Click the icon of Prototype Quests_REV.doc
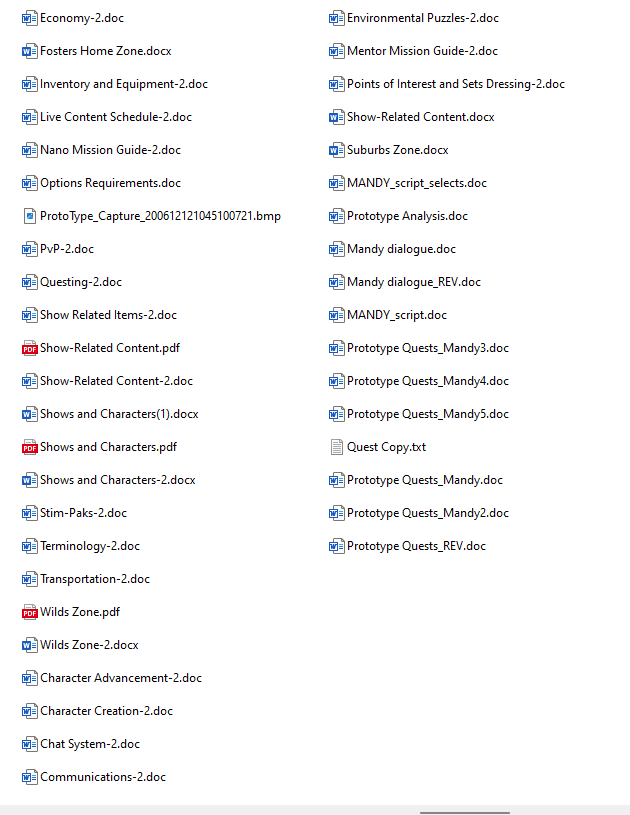The width and height of the screenshot is (630, 815). (x=337, y=546)
